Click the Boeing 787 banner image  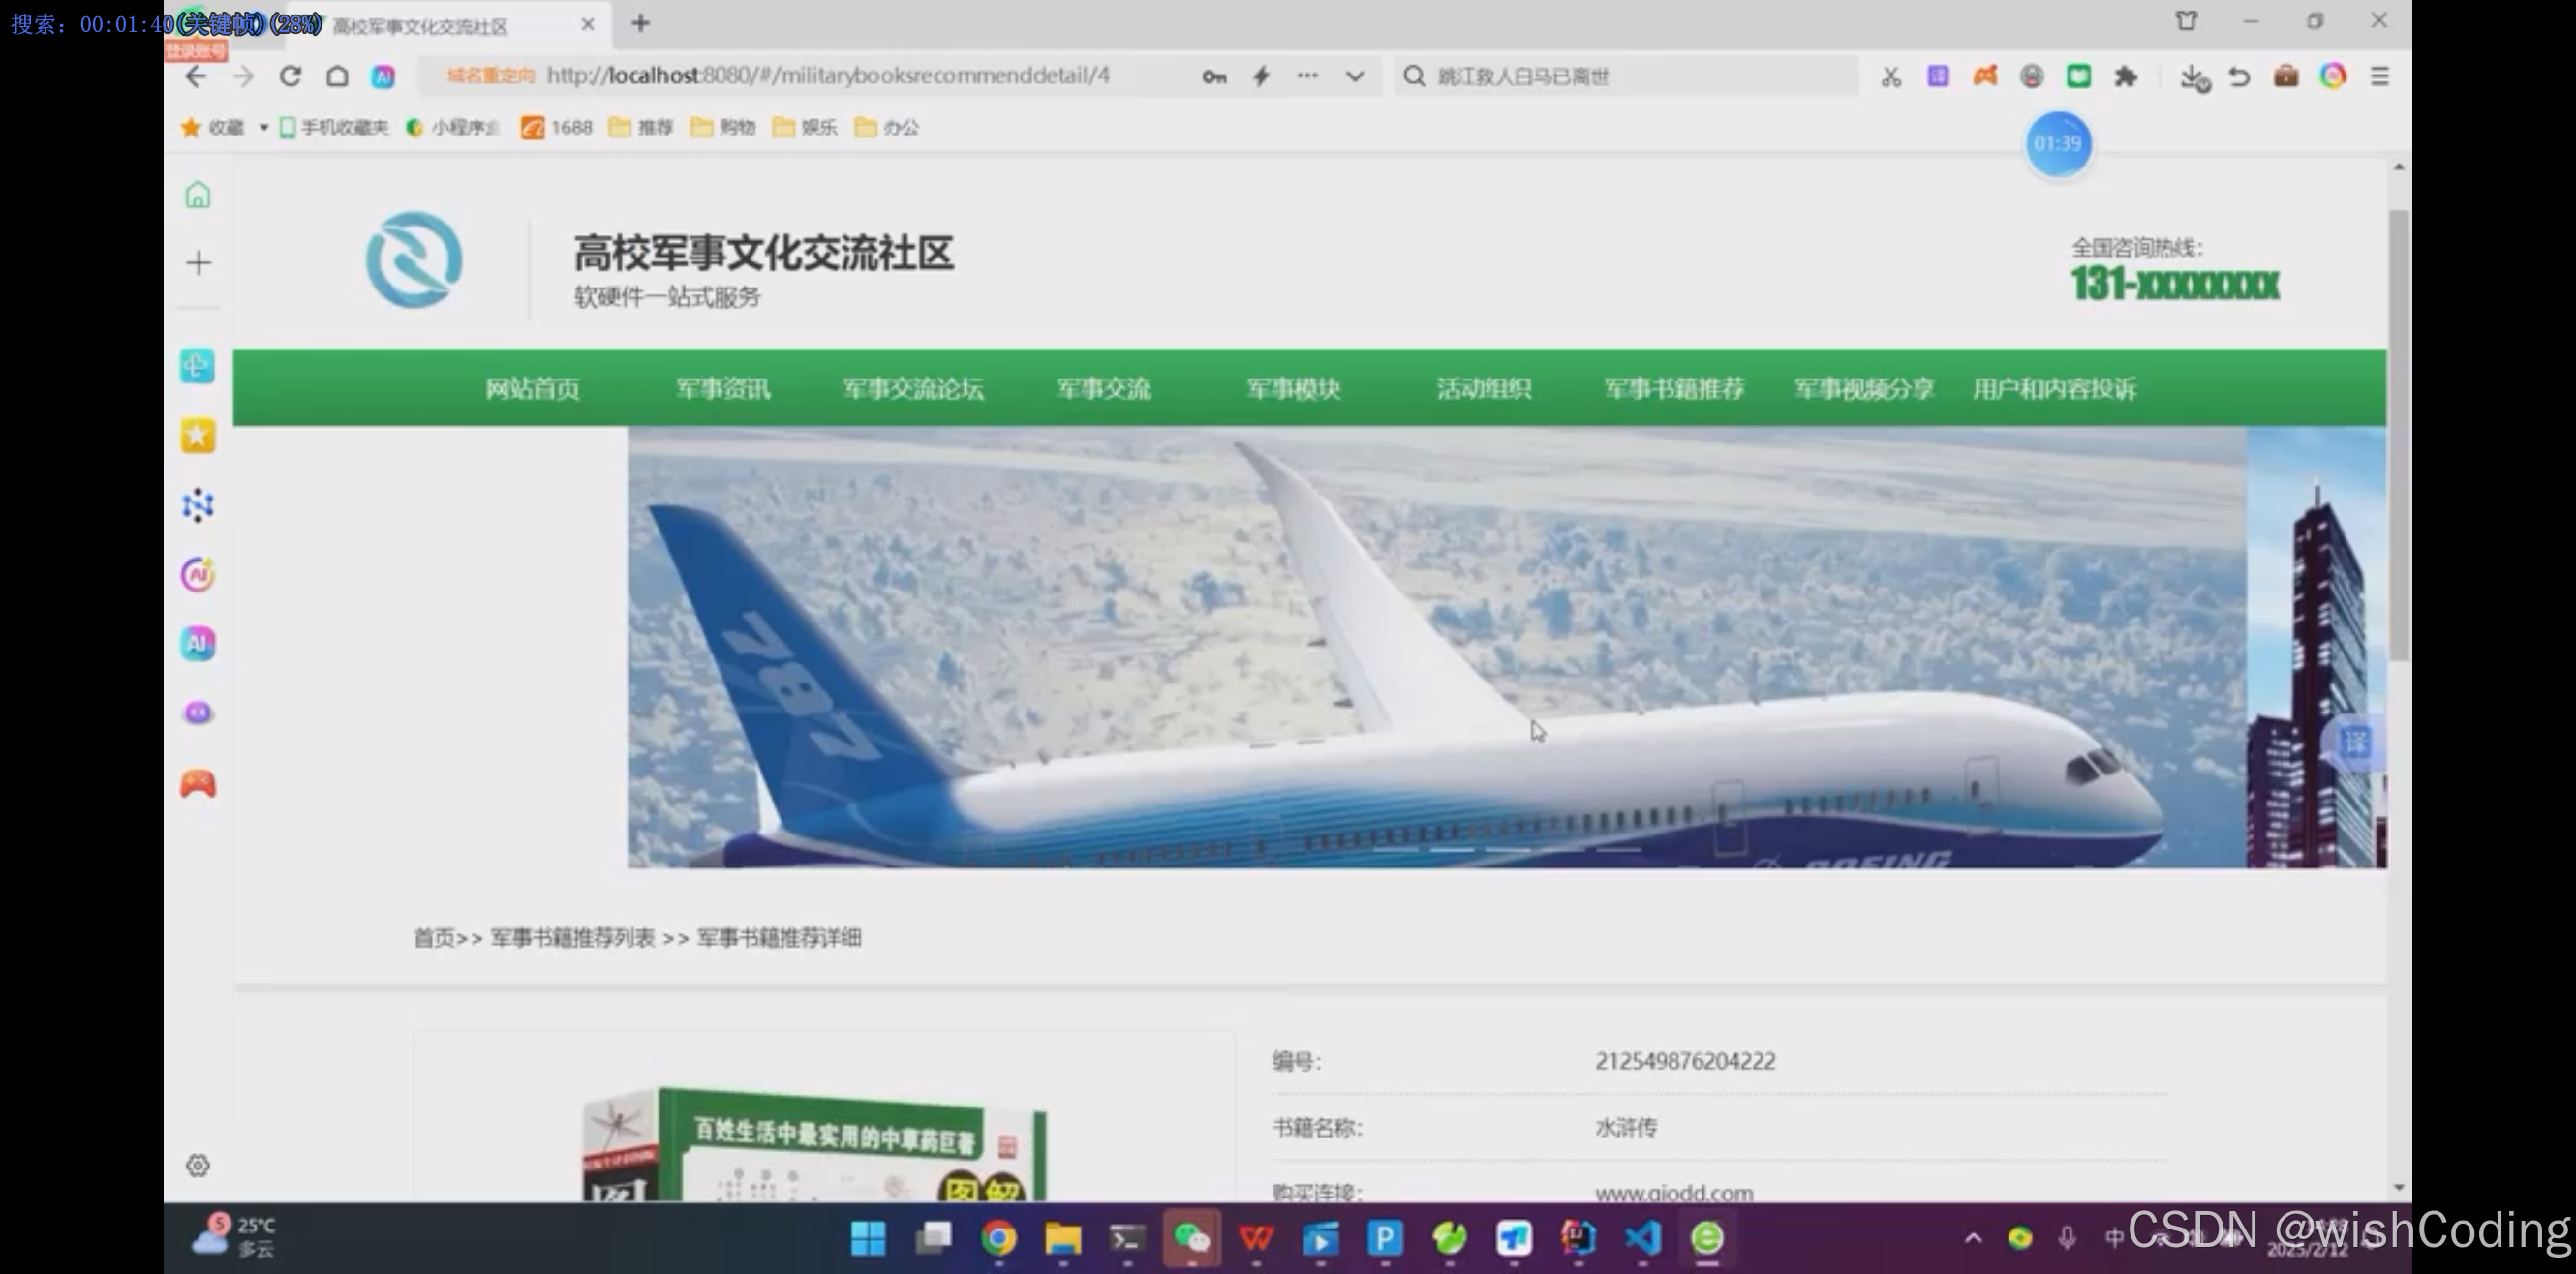point(1437,647)
